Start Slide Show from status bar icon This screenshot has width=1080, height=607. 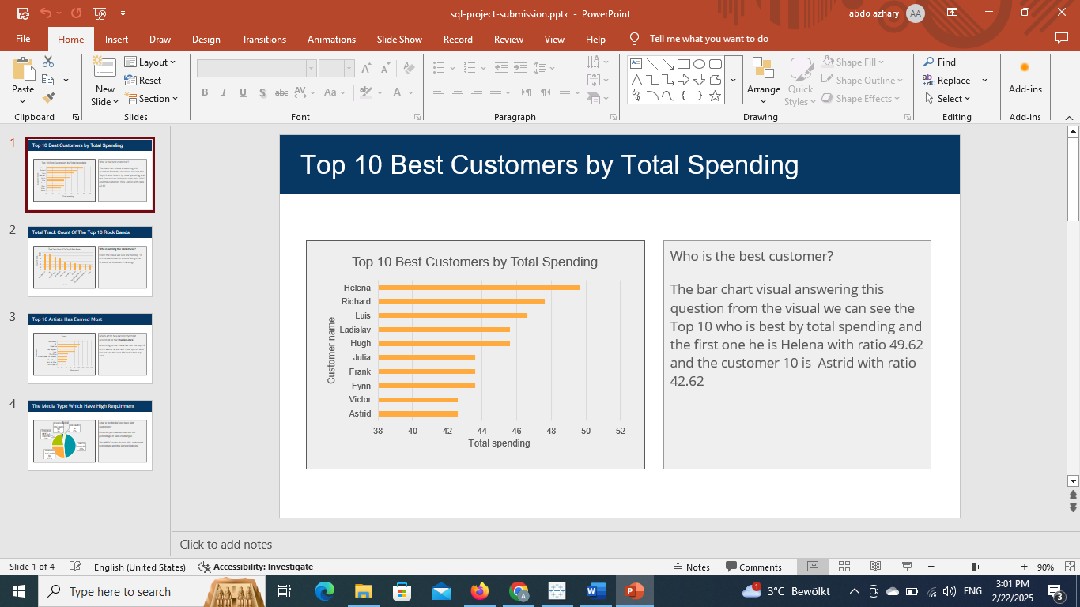coord(907,567)
